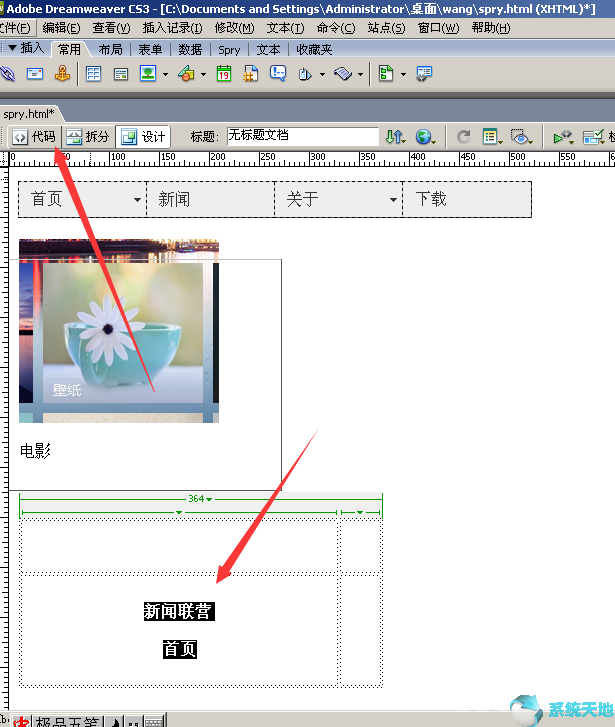
Task: Click Preview in Browser globe icon
Action: (x=424, y=137)
